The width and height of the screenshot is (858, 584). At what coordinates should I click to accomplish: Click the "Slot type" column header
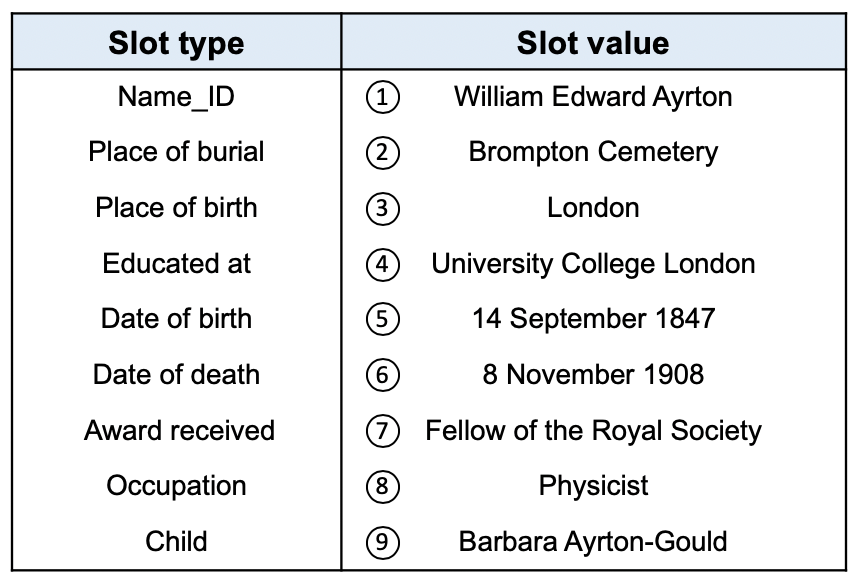pos(176,43)
